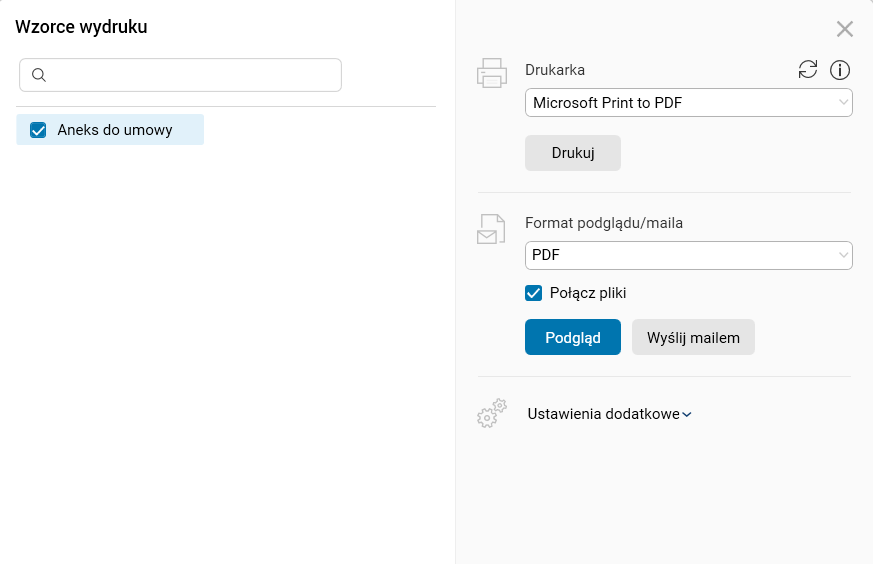The image size is (873, 564).
Task: Click the Wzorce wydruku heading
Action: point(81,27)
